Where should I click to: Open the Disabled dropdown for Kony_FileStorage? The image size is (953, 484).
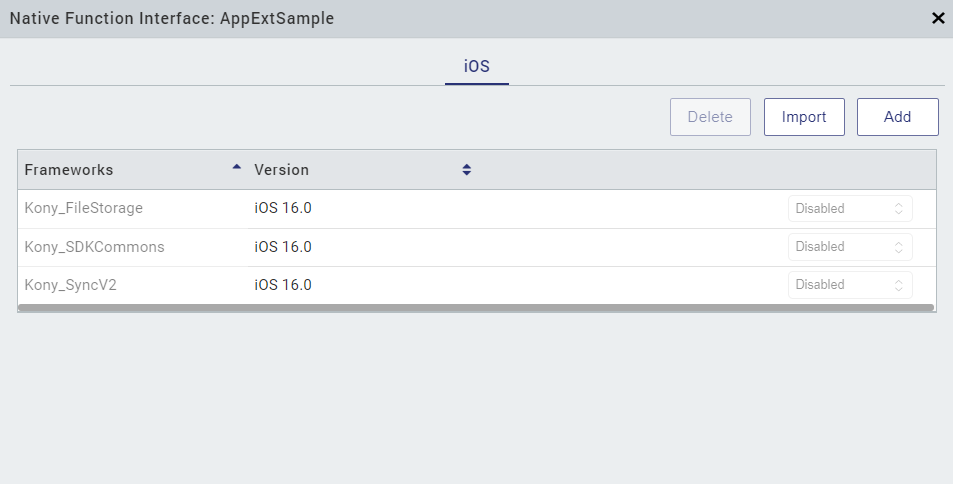pos(849,209)
